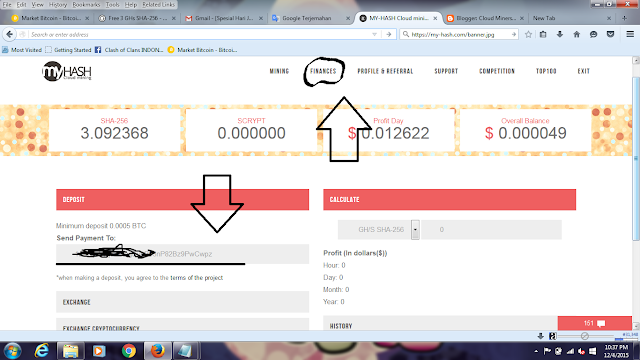Launch Internet Explorer from taskbar
Screen dimensions: 640x360
coord(42,351)
